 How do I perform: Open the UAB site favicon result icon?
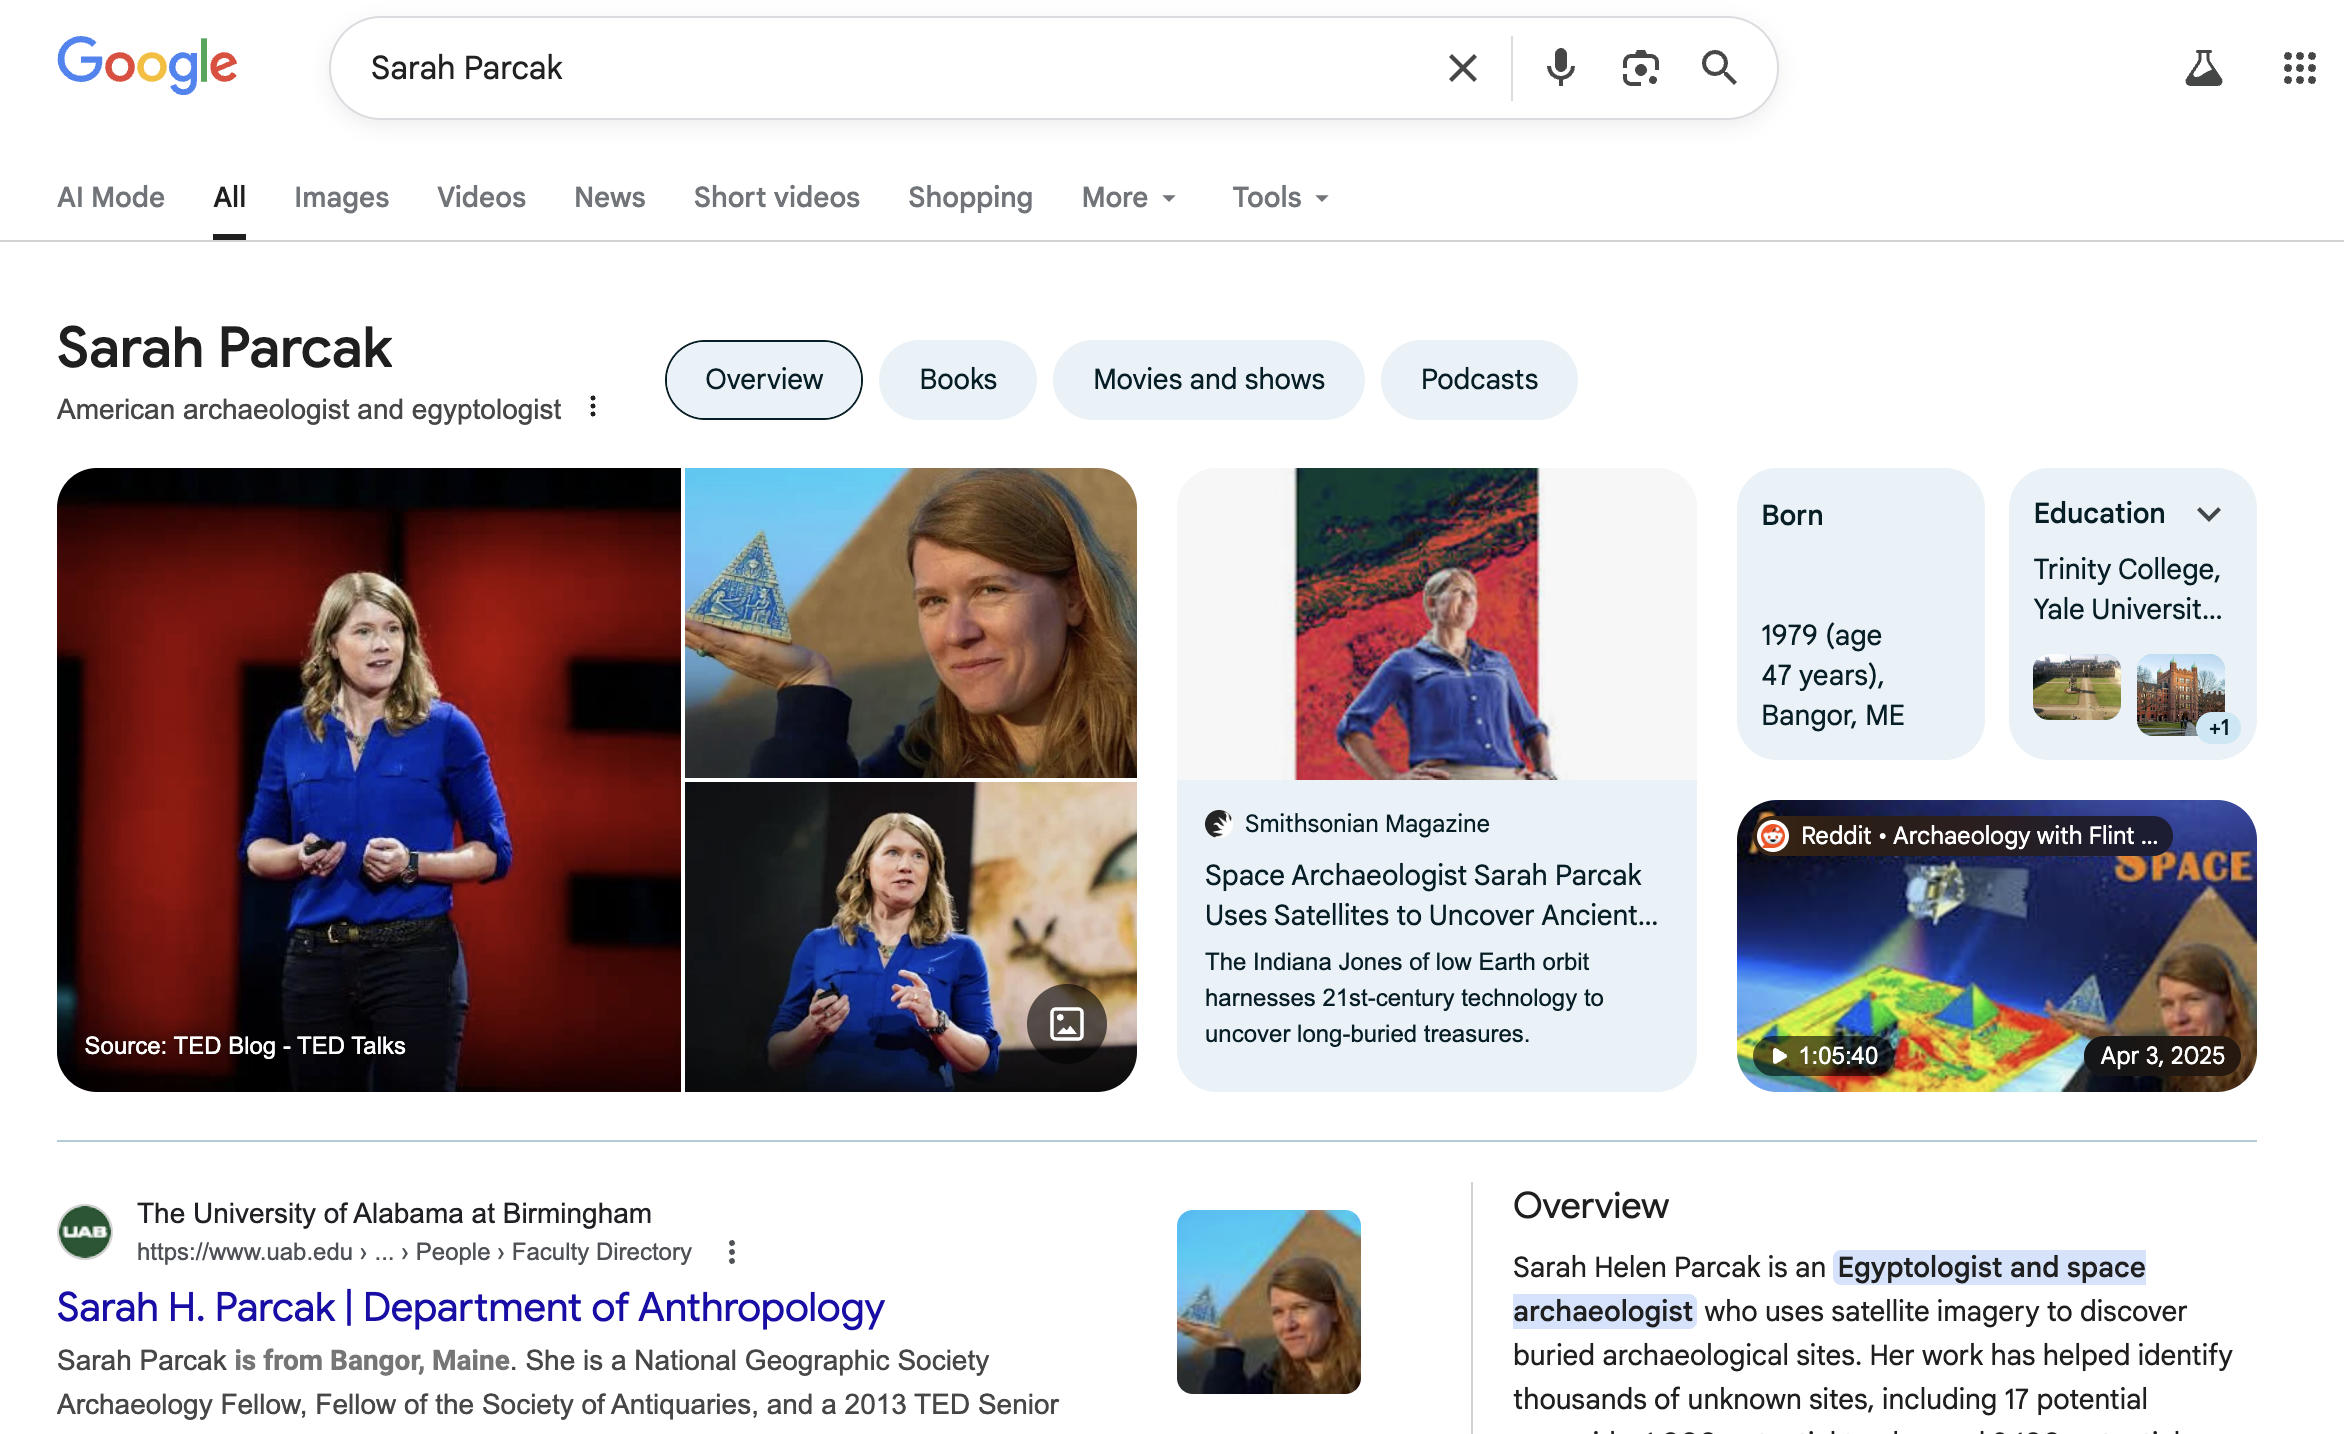click(x=84, y=1232)
